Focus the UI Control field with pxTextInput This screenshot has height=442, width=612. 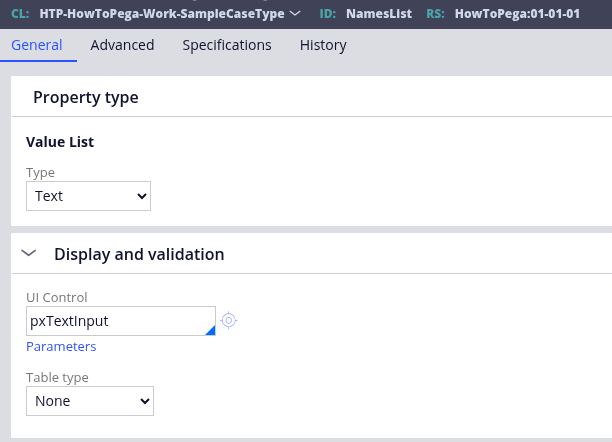pyautogui.click(x=115, y=320)
